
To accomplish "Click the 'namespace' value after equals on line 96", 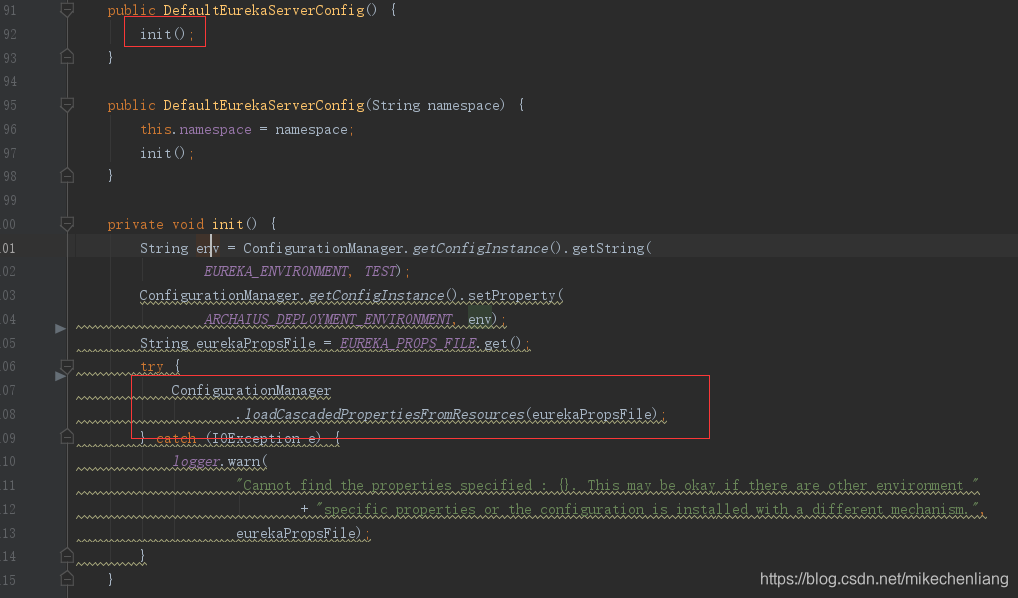I will 311,129.
